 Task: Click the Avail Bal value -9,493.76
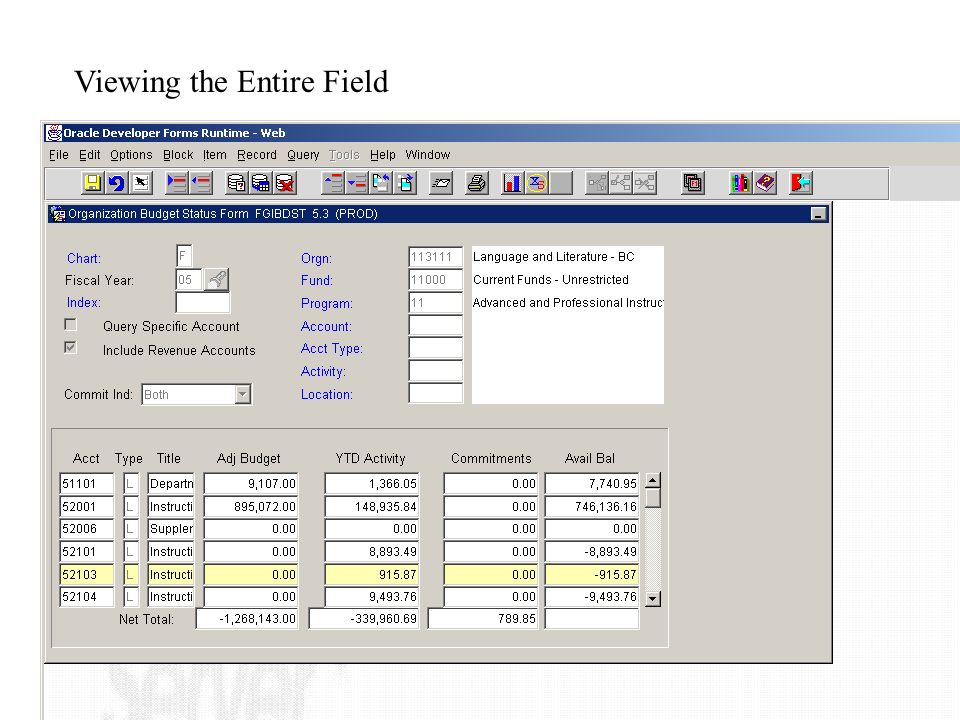coord(592,596)
